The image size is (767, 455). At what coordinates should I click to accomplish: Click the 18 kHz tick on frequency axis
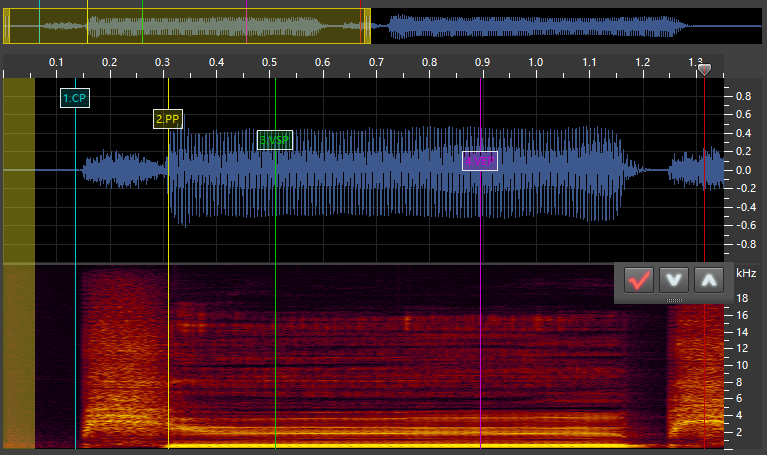click(x=743, y=298)
